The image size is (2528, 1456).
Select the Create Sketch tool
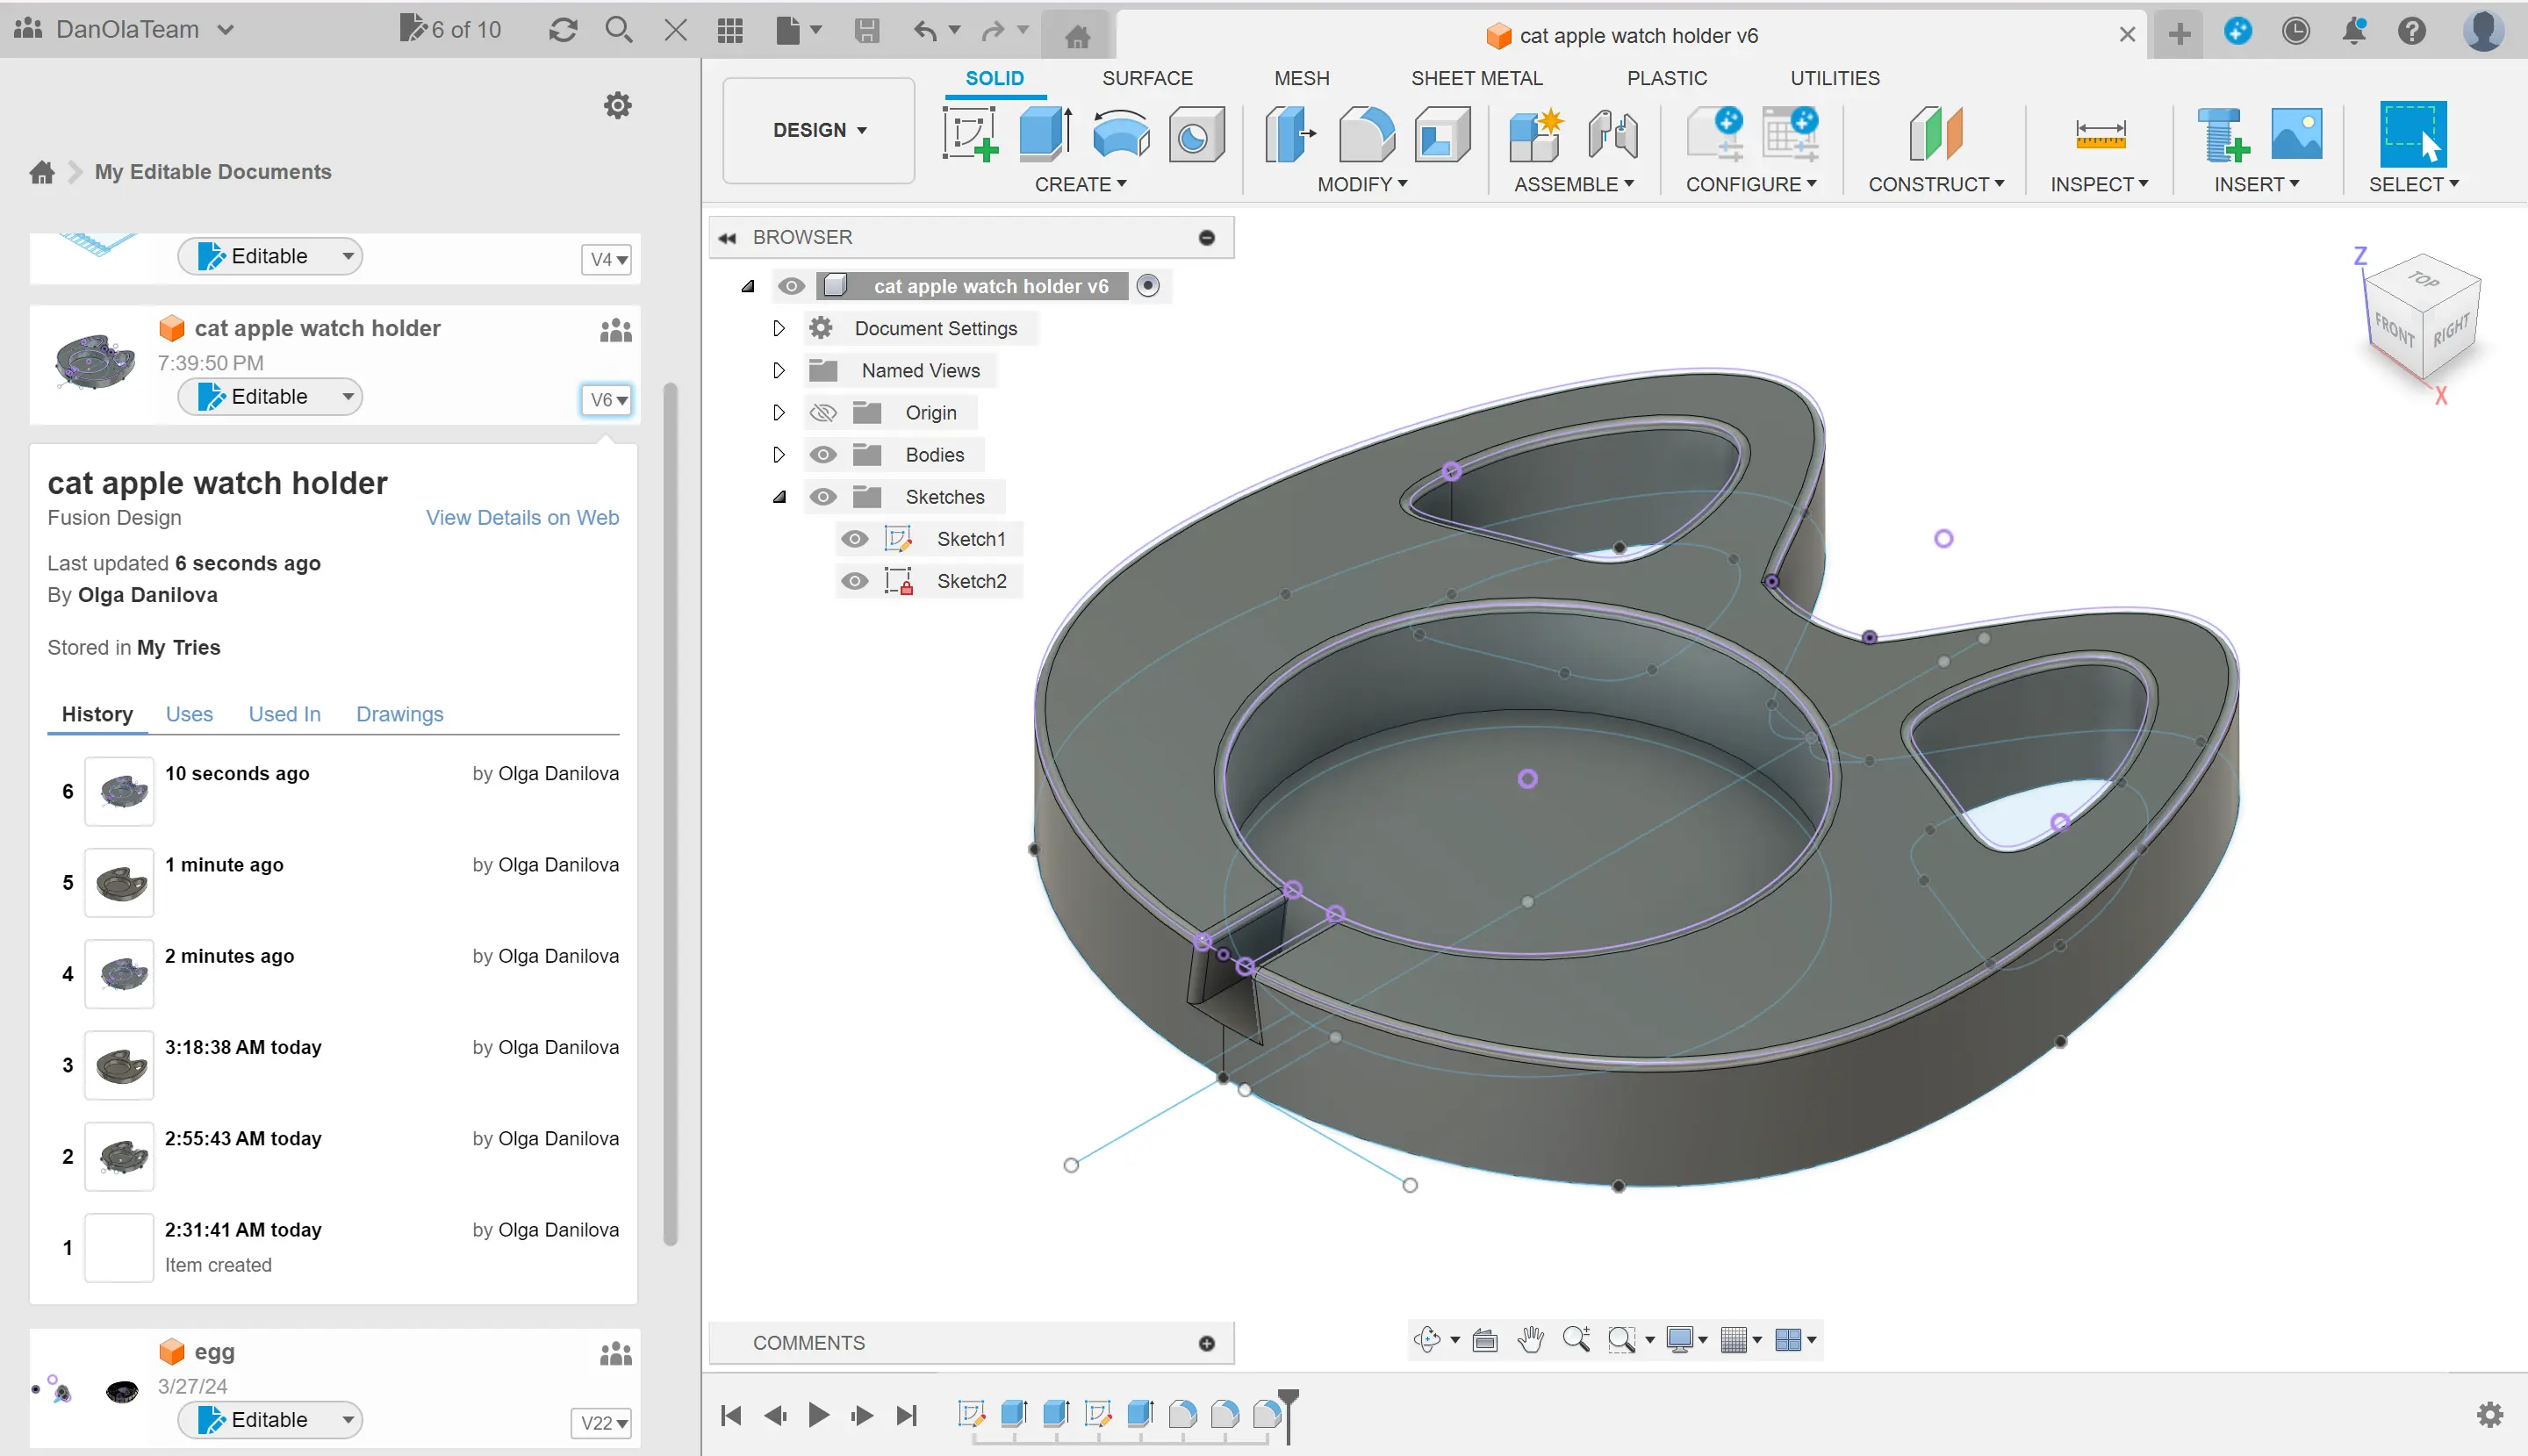(970, 134)
